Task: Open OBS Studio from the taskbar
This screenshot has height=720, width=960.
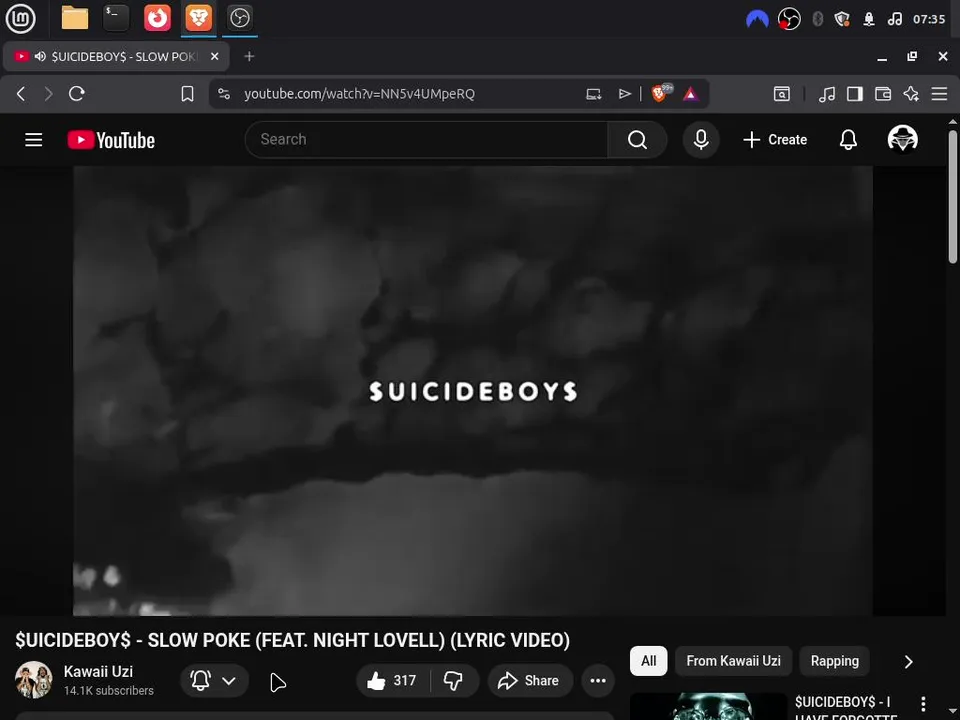Action: (239, 18)
